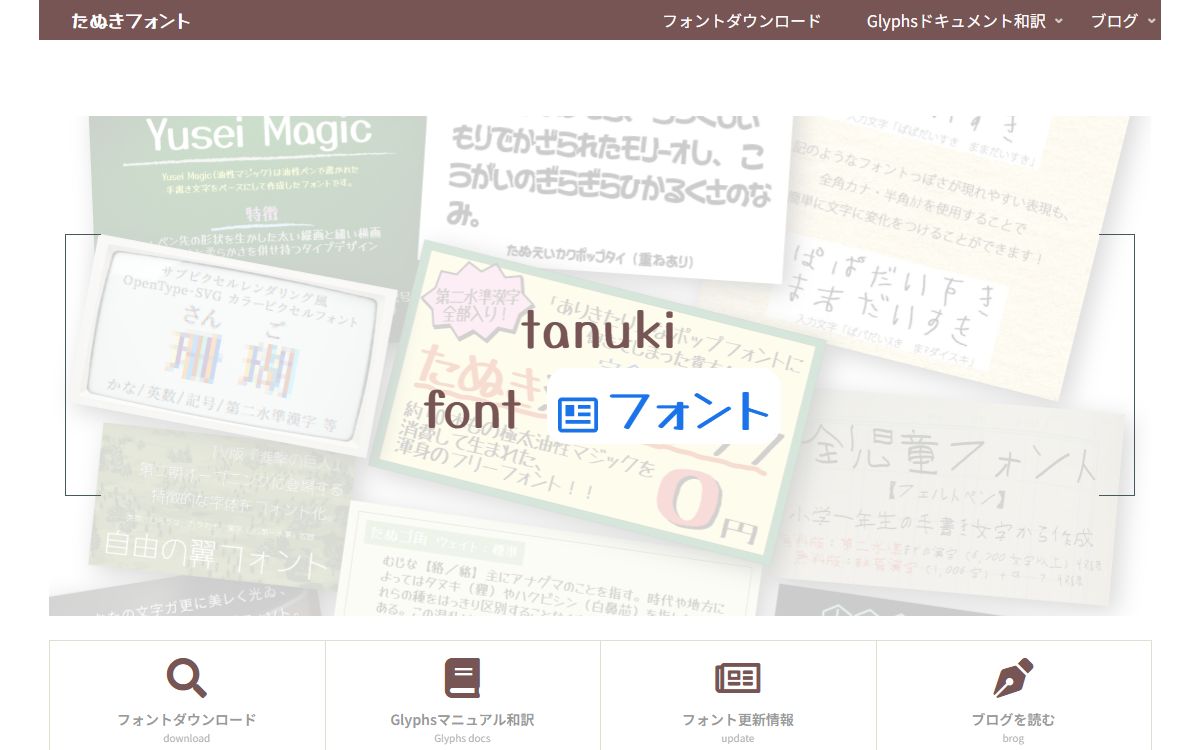Image resolution: width=1200 pixels, height=750 pixels.
Task: Click the book icon for Glyphs manual
Action: click(x=462, y=678)
